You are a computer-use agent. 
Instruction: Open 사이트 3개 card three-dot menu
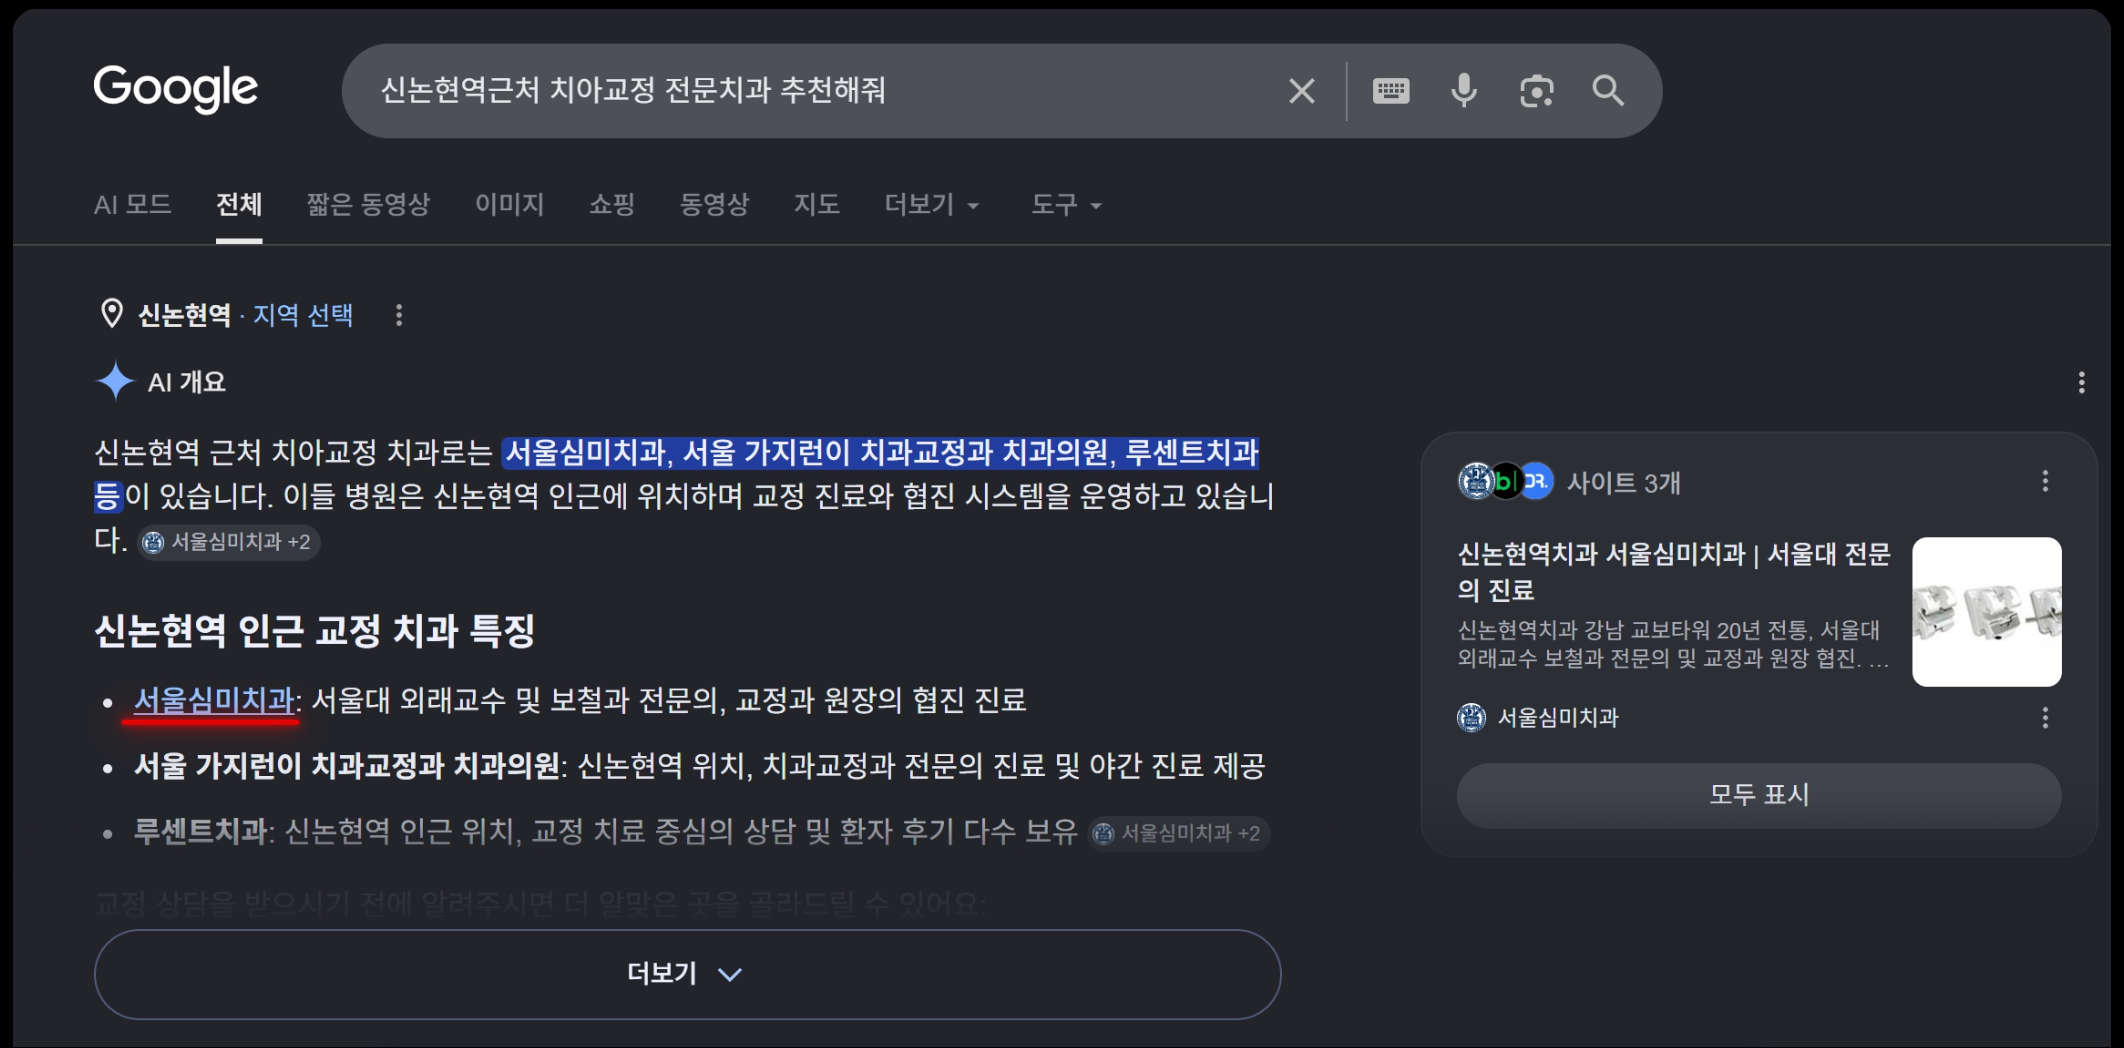point(2045,481)
